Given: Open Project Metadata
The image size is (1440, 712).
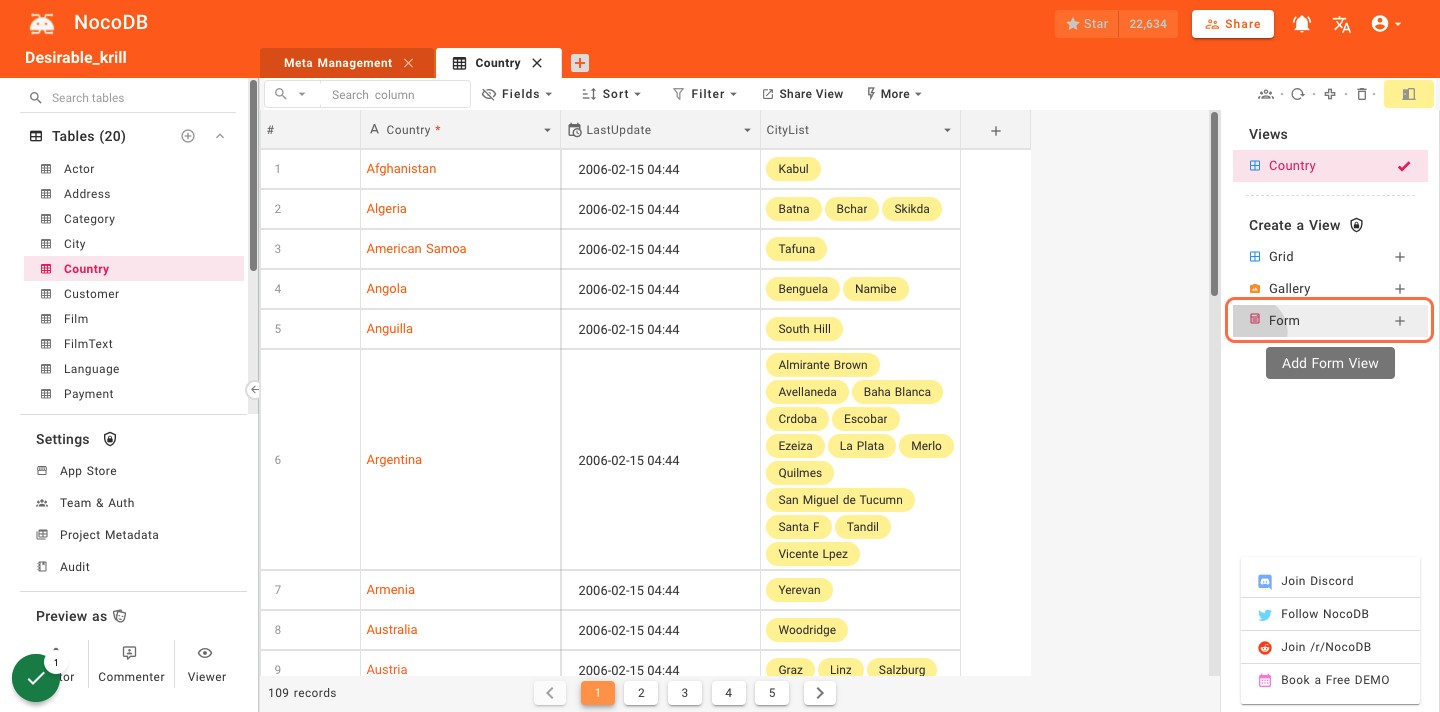Looking at the screenshot, I should (x=134, y=535).
